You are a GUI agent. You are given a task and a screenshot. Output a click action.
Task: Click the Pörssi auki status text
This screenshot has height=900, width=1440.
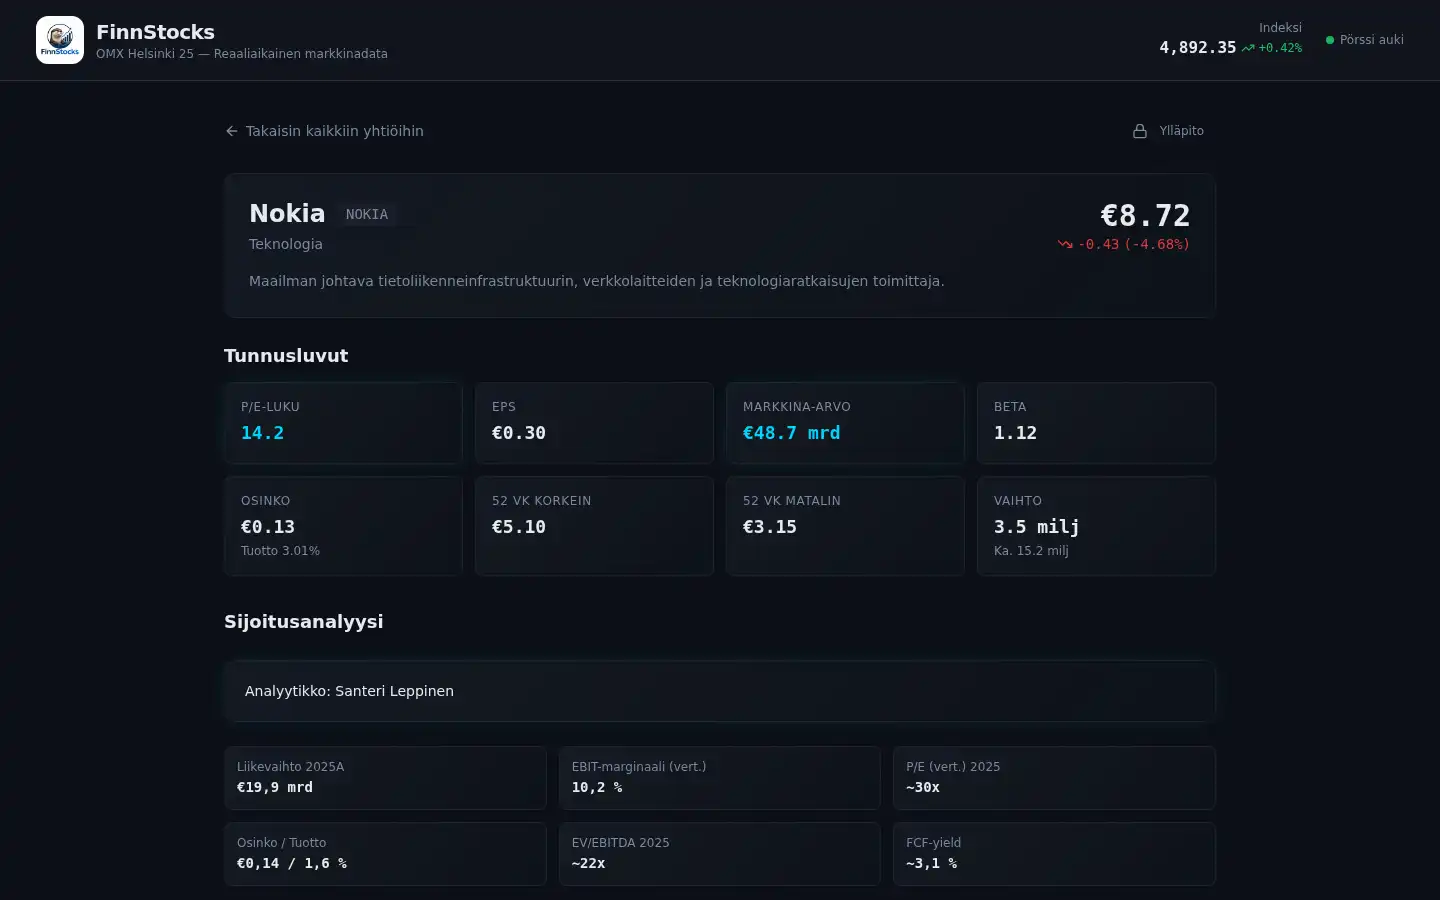tap(1372, 40)
